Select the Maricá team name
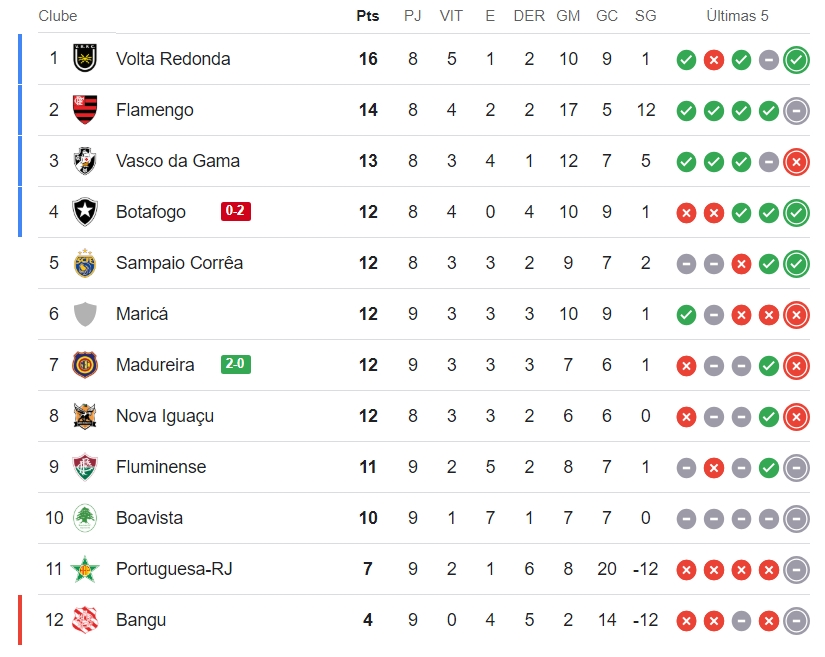This screenshot has height=657, width=825. pyautogui.click(x=142, y=314)
